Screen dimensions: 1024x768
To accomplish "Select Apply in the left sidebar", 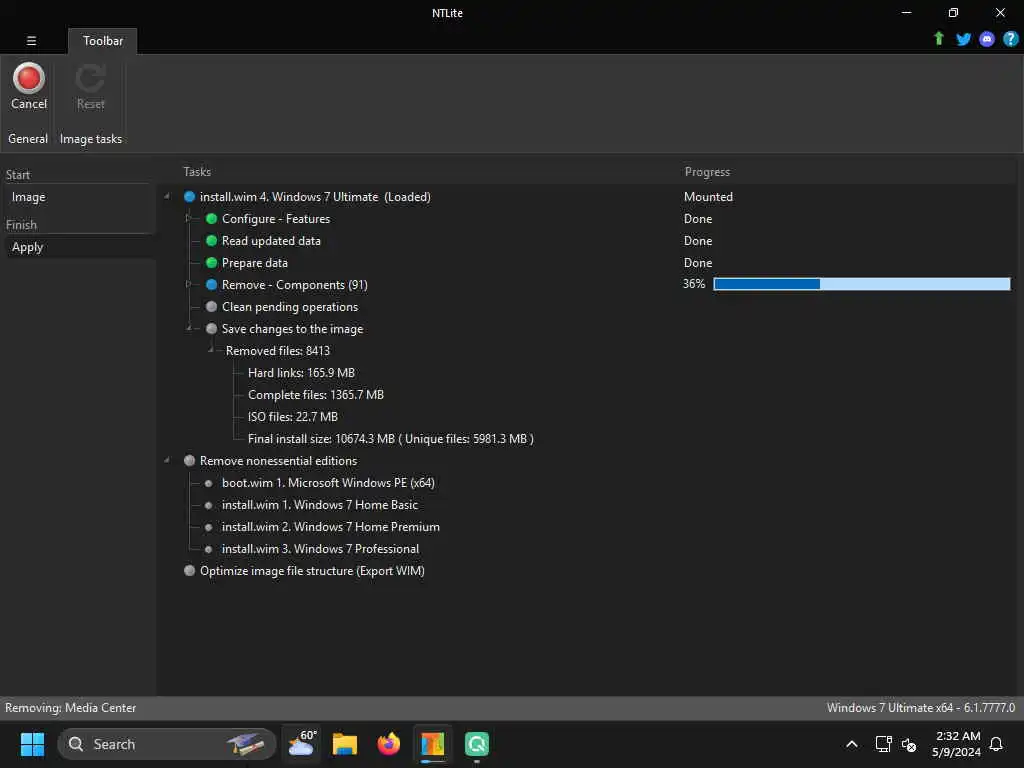I will 27,248.
